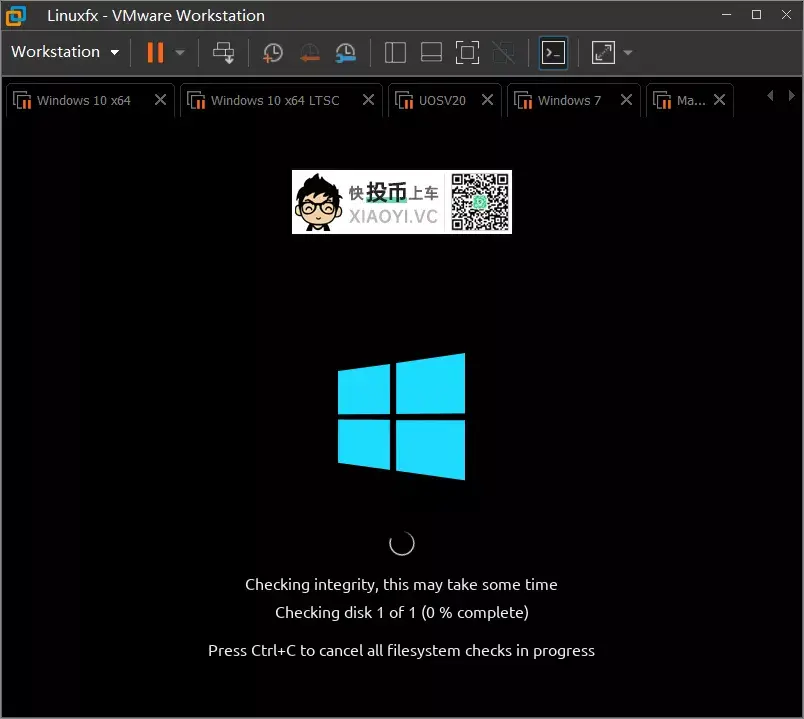The height and width of the screenshot is (719, 804).
Task: Expand the stretch options dropdown arrow
Action: (x=628, y=52)
